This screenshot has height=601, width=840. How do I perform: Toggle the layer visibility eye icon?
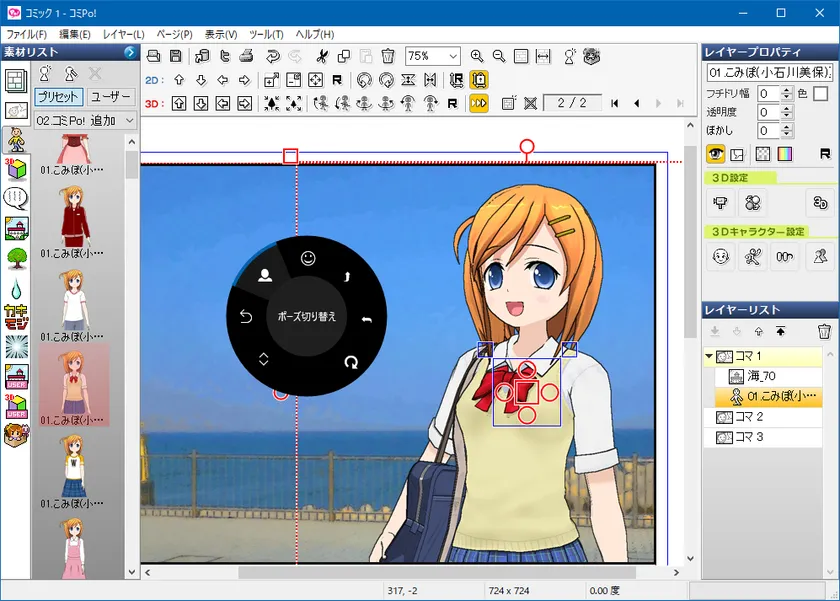716,154
